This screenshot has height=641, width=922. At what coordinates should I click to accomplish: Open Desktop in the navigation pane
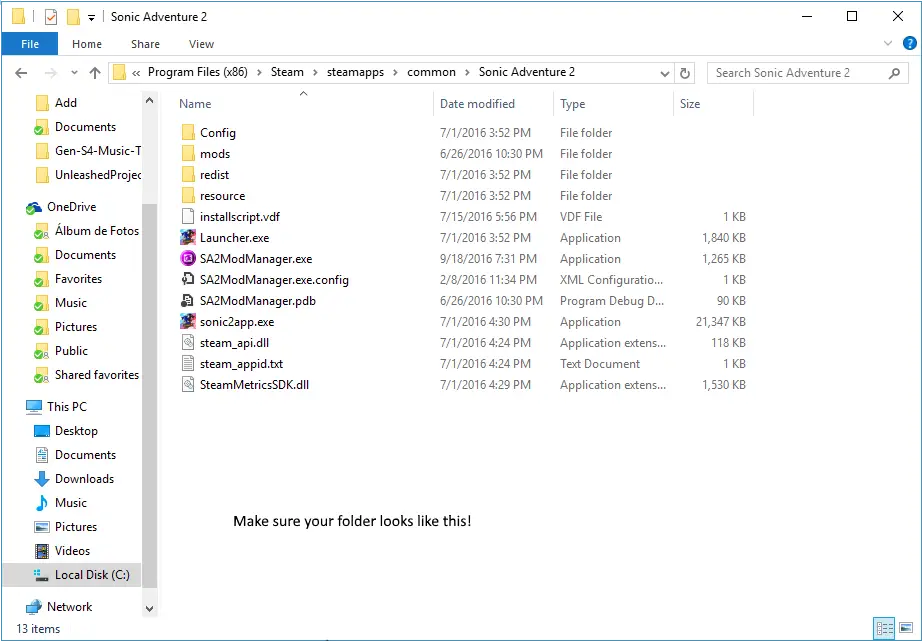[x=76, y=430]
